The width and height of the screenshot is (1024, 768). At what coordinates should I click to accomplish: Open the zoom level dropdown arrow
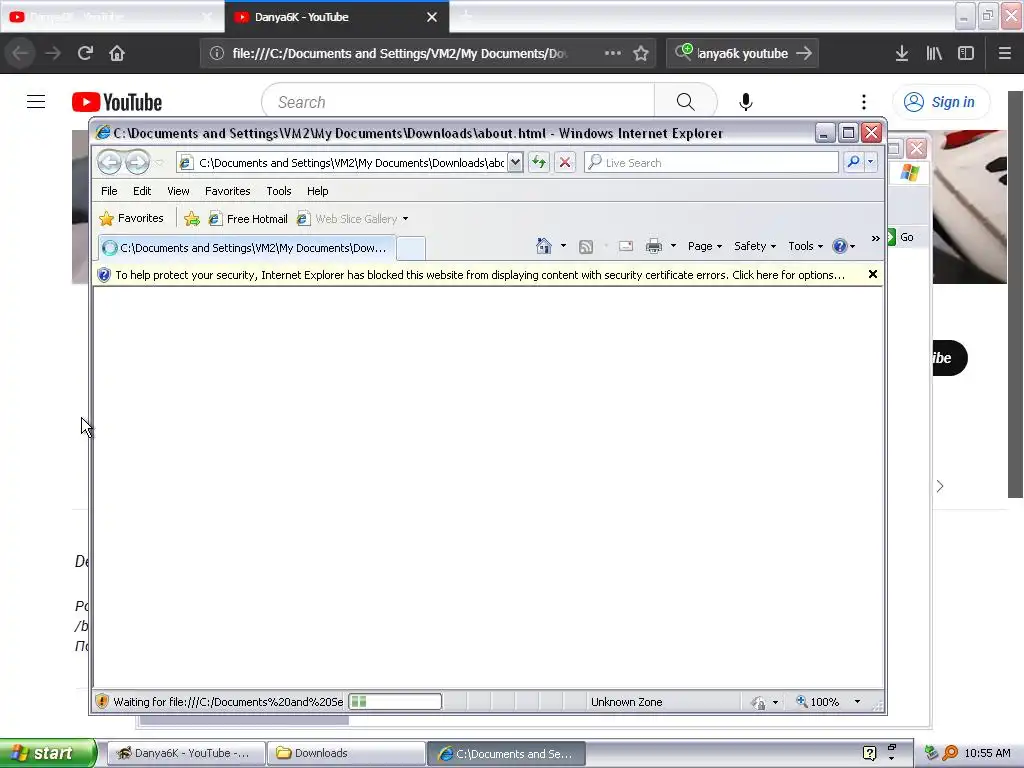coord(857,702)
